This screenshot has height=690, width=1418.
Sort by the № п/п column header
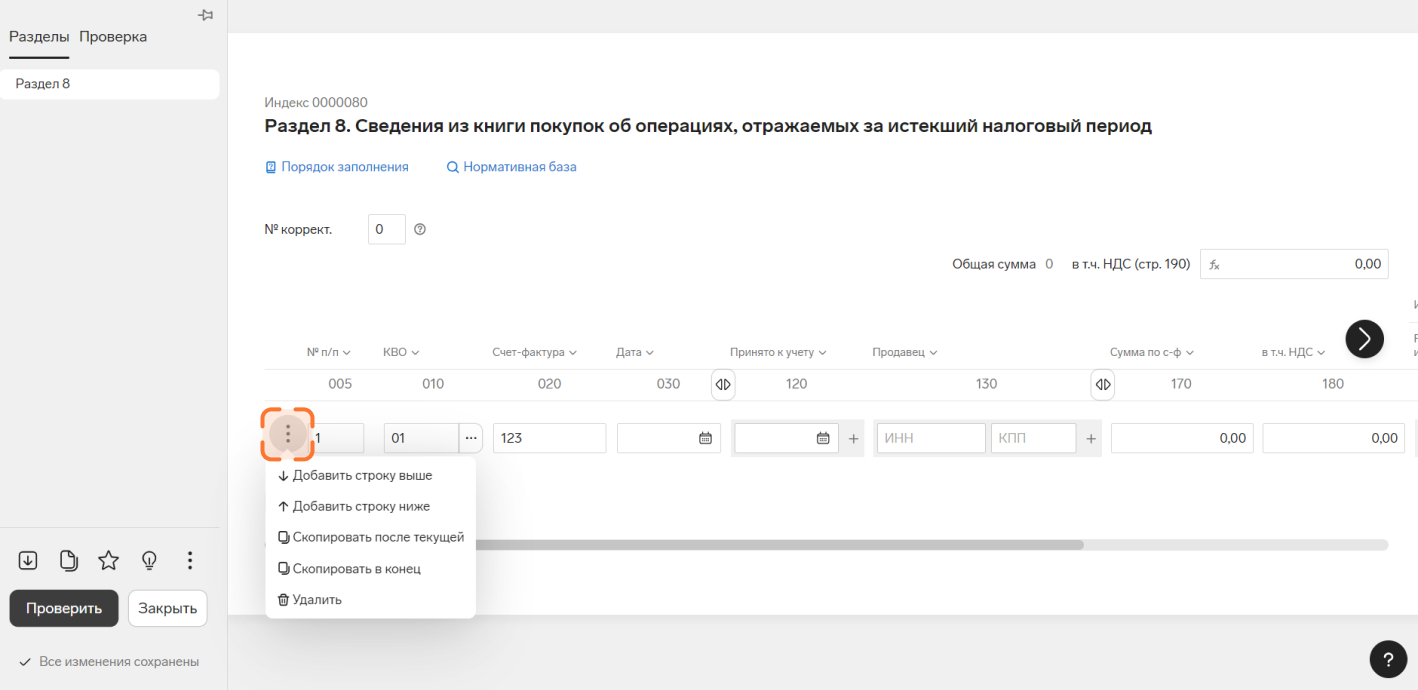329,352
